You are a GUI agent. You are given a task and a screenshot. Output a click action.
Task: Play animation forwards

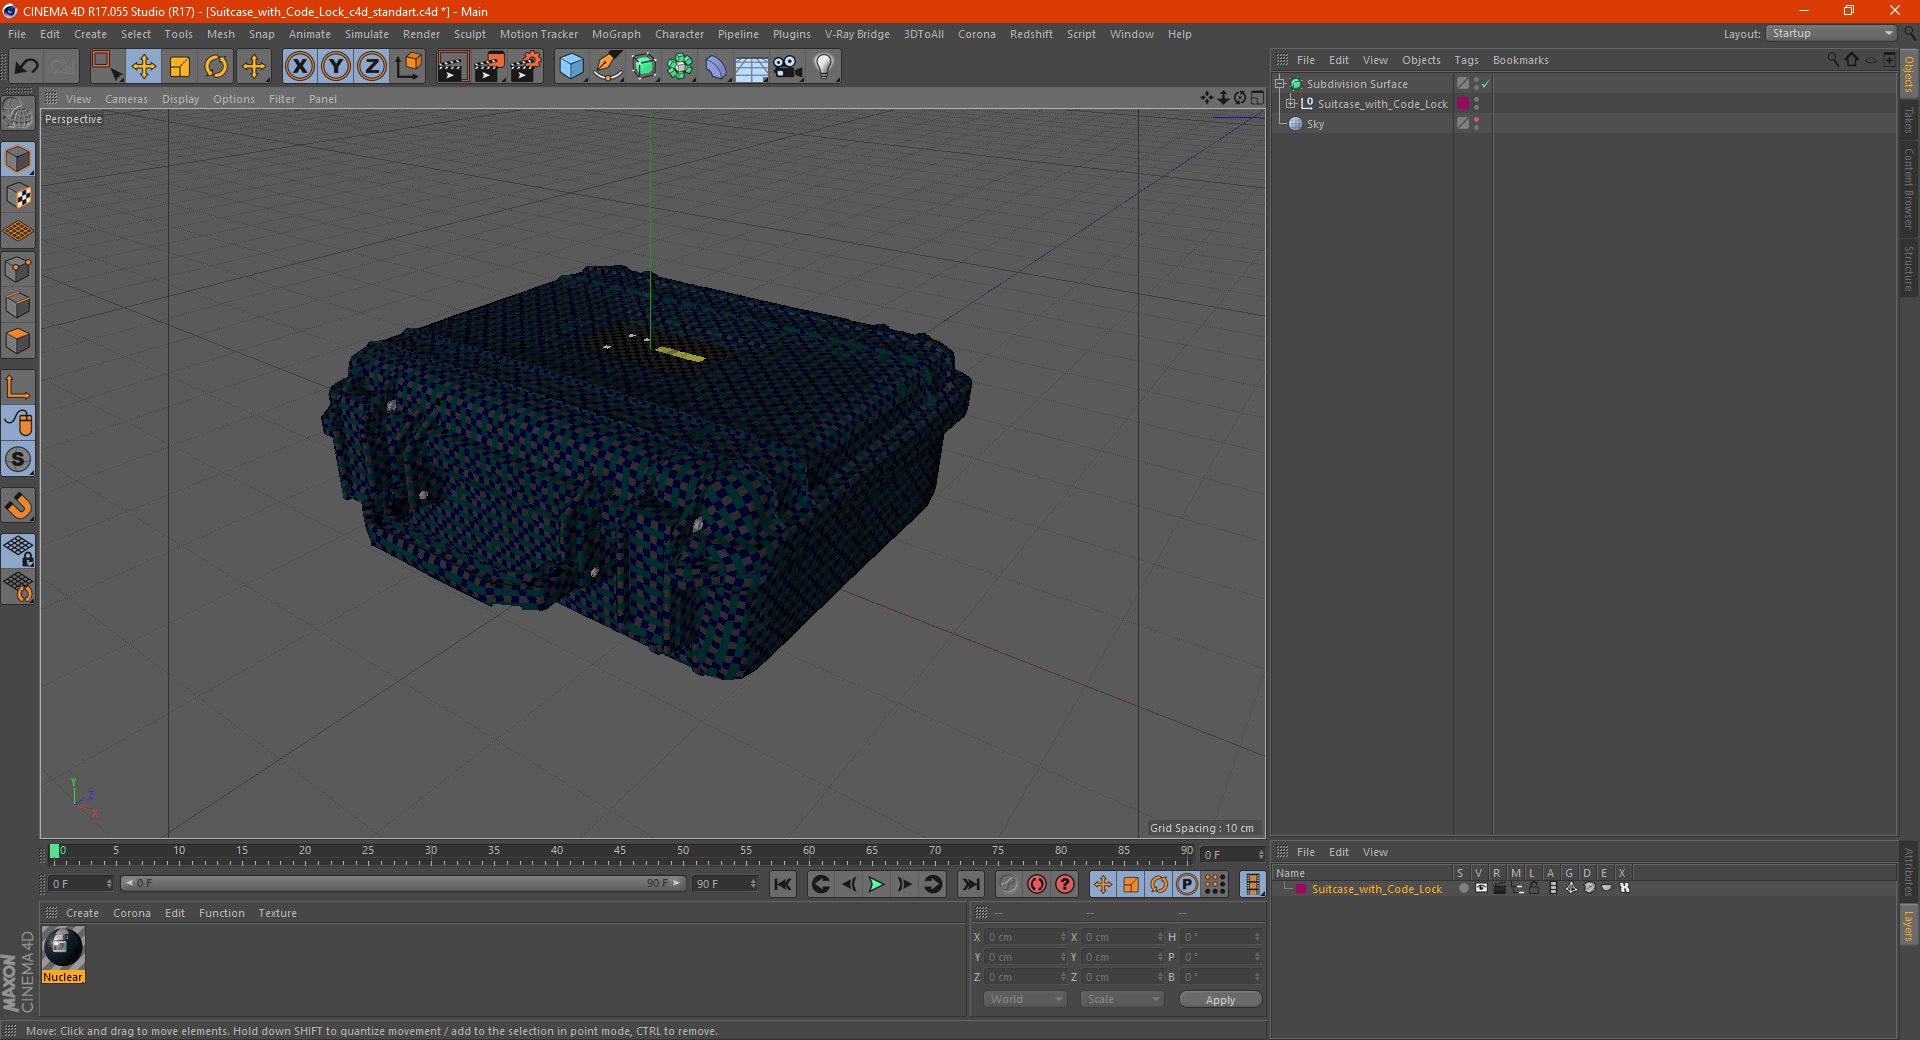point(876,884)
